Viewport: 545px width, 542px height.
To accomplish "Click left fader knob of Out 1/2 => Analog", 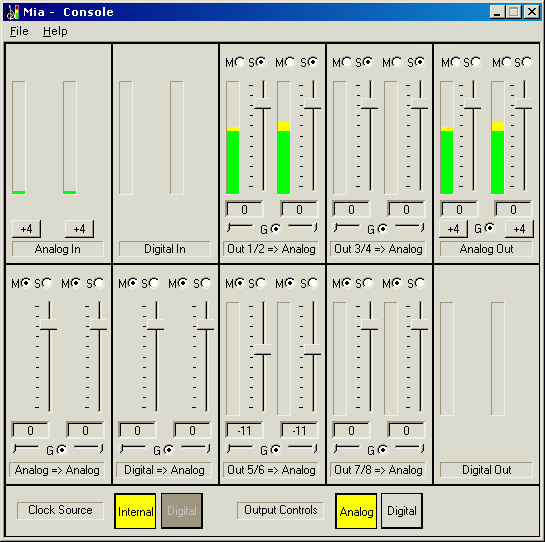I will tap(263, 104).
